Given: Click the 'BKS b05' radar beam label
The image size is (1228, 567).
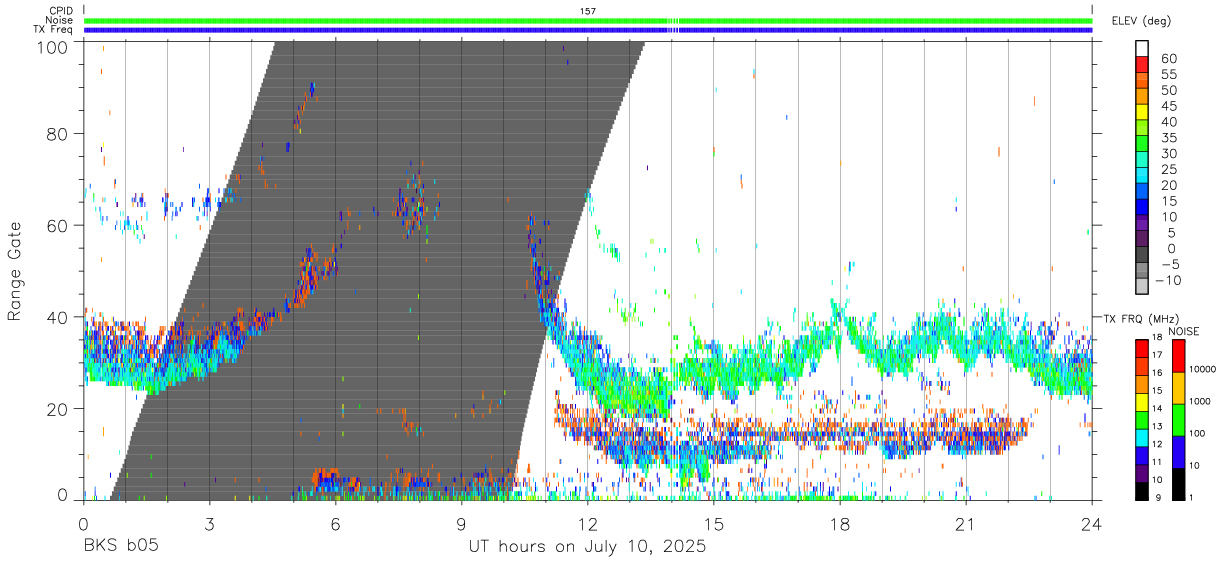Looking at the screenshot, I should coord(120,546).
